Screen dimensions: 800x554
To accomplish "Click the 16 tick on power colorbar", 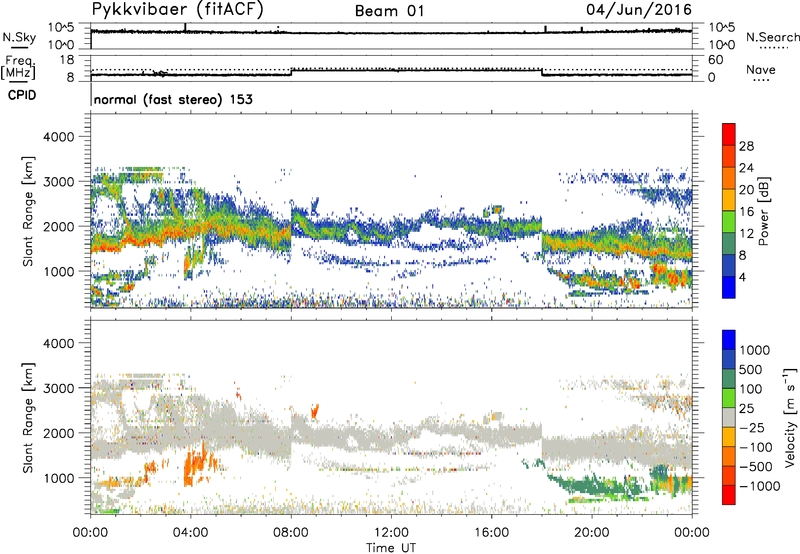I will coord(746,212).
